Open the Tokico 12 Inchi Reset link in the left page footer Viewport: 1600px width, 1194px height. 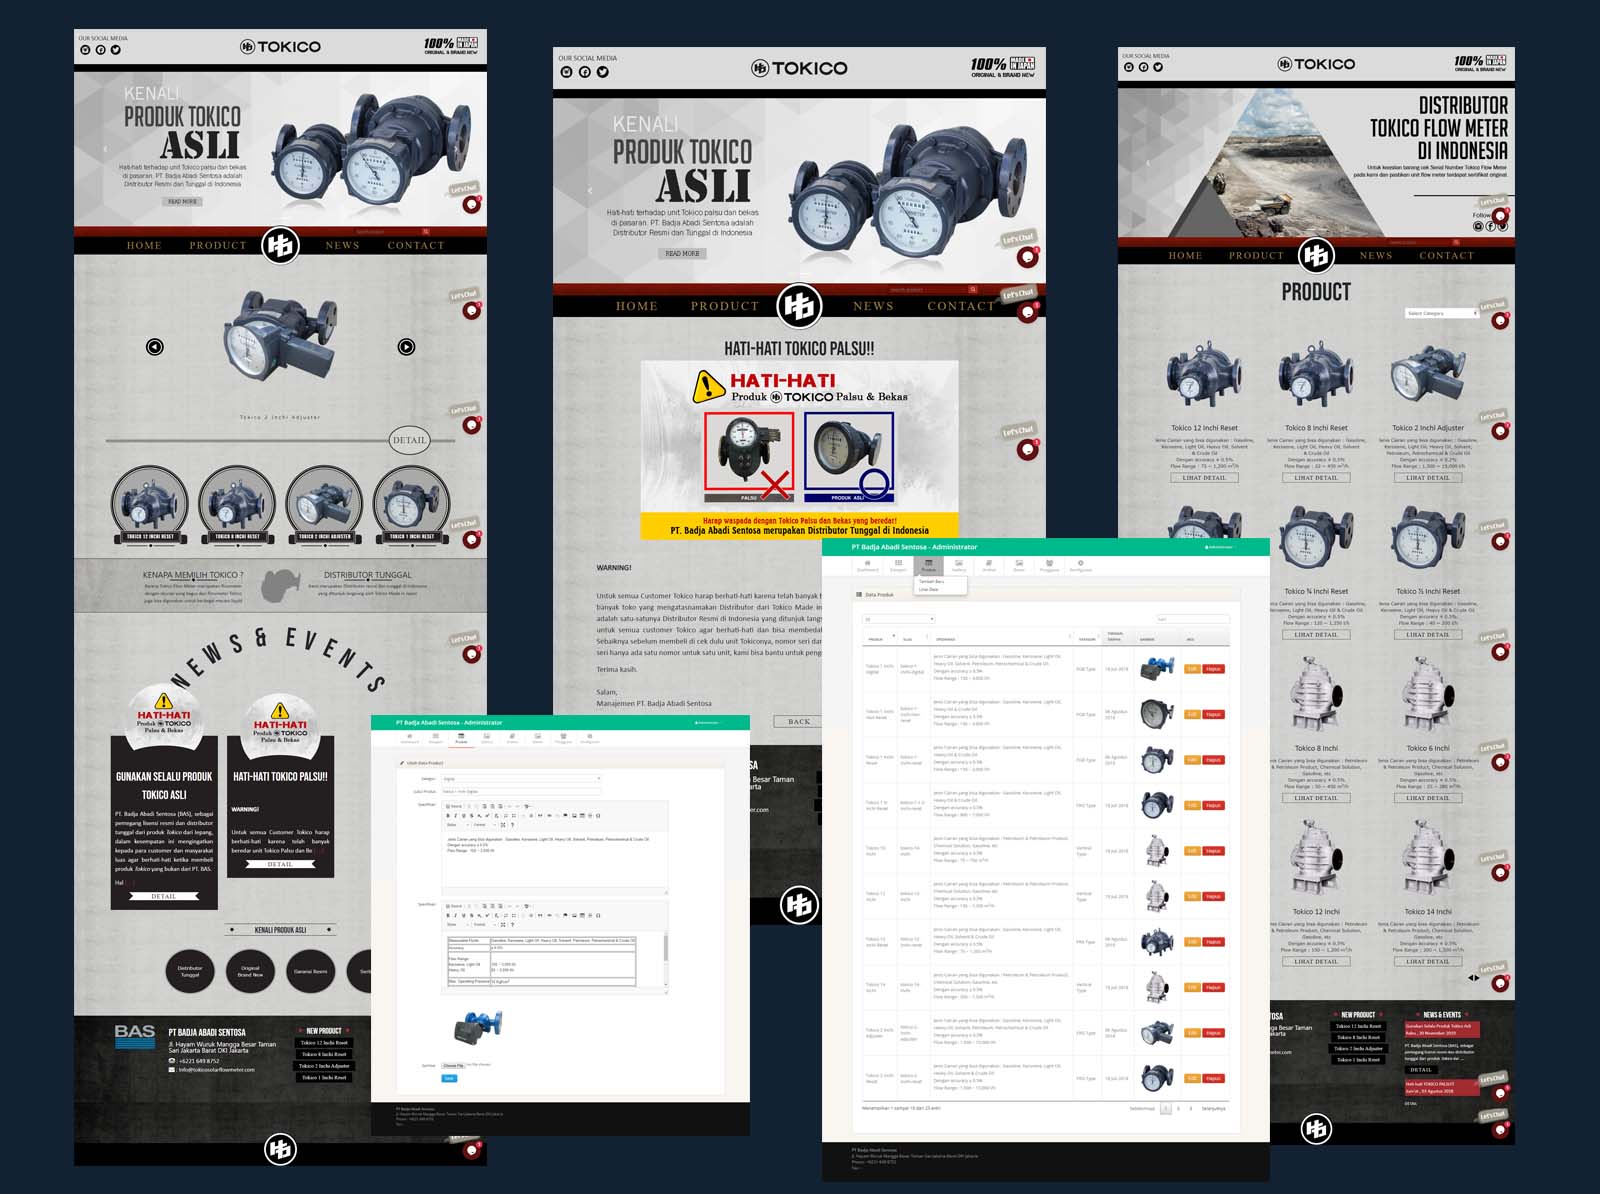tap(324, 1043)
